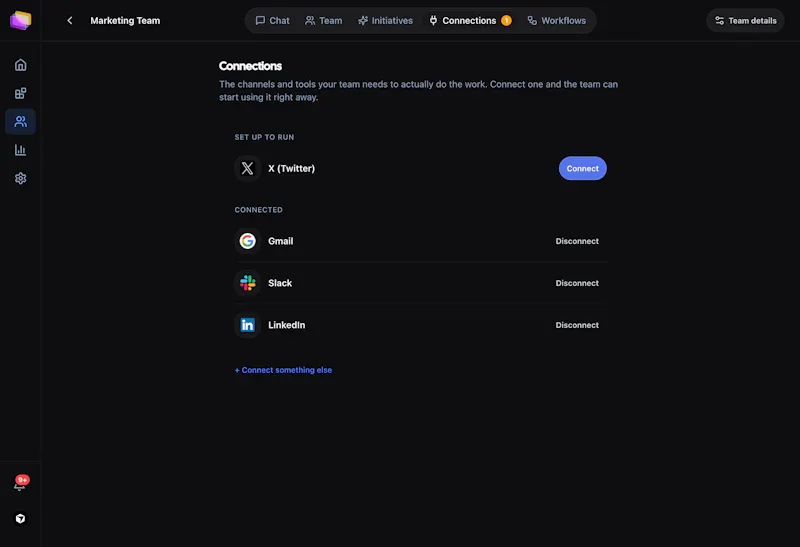Screen dimensions: 800x547
Task: Open the apps grid icon in the sidebar
Action: (x=20, y=93)
